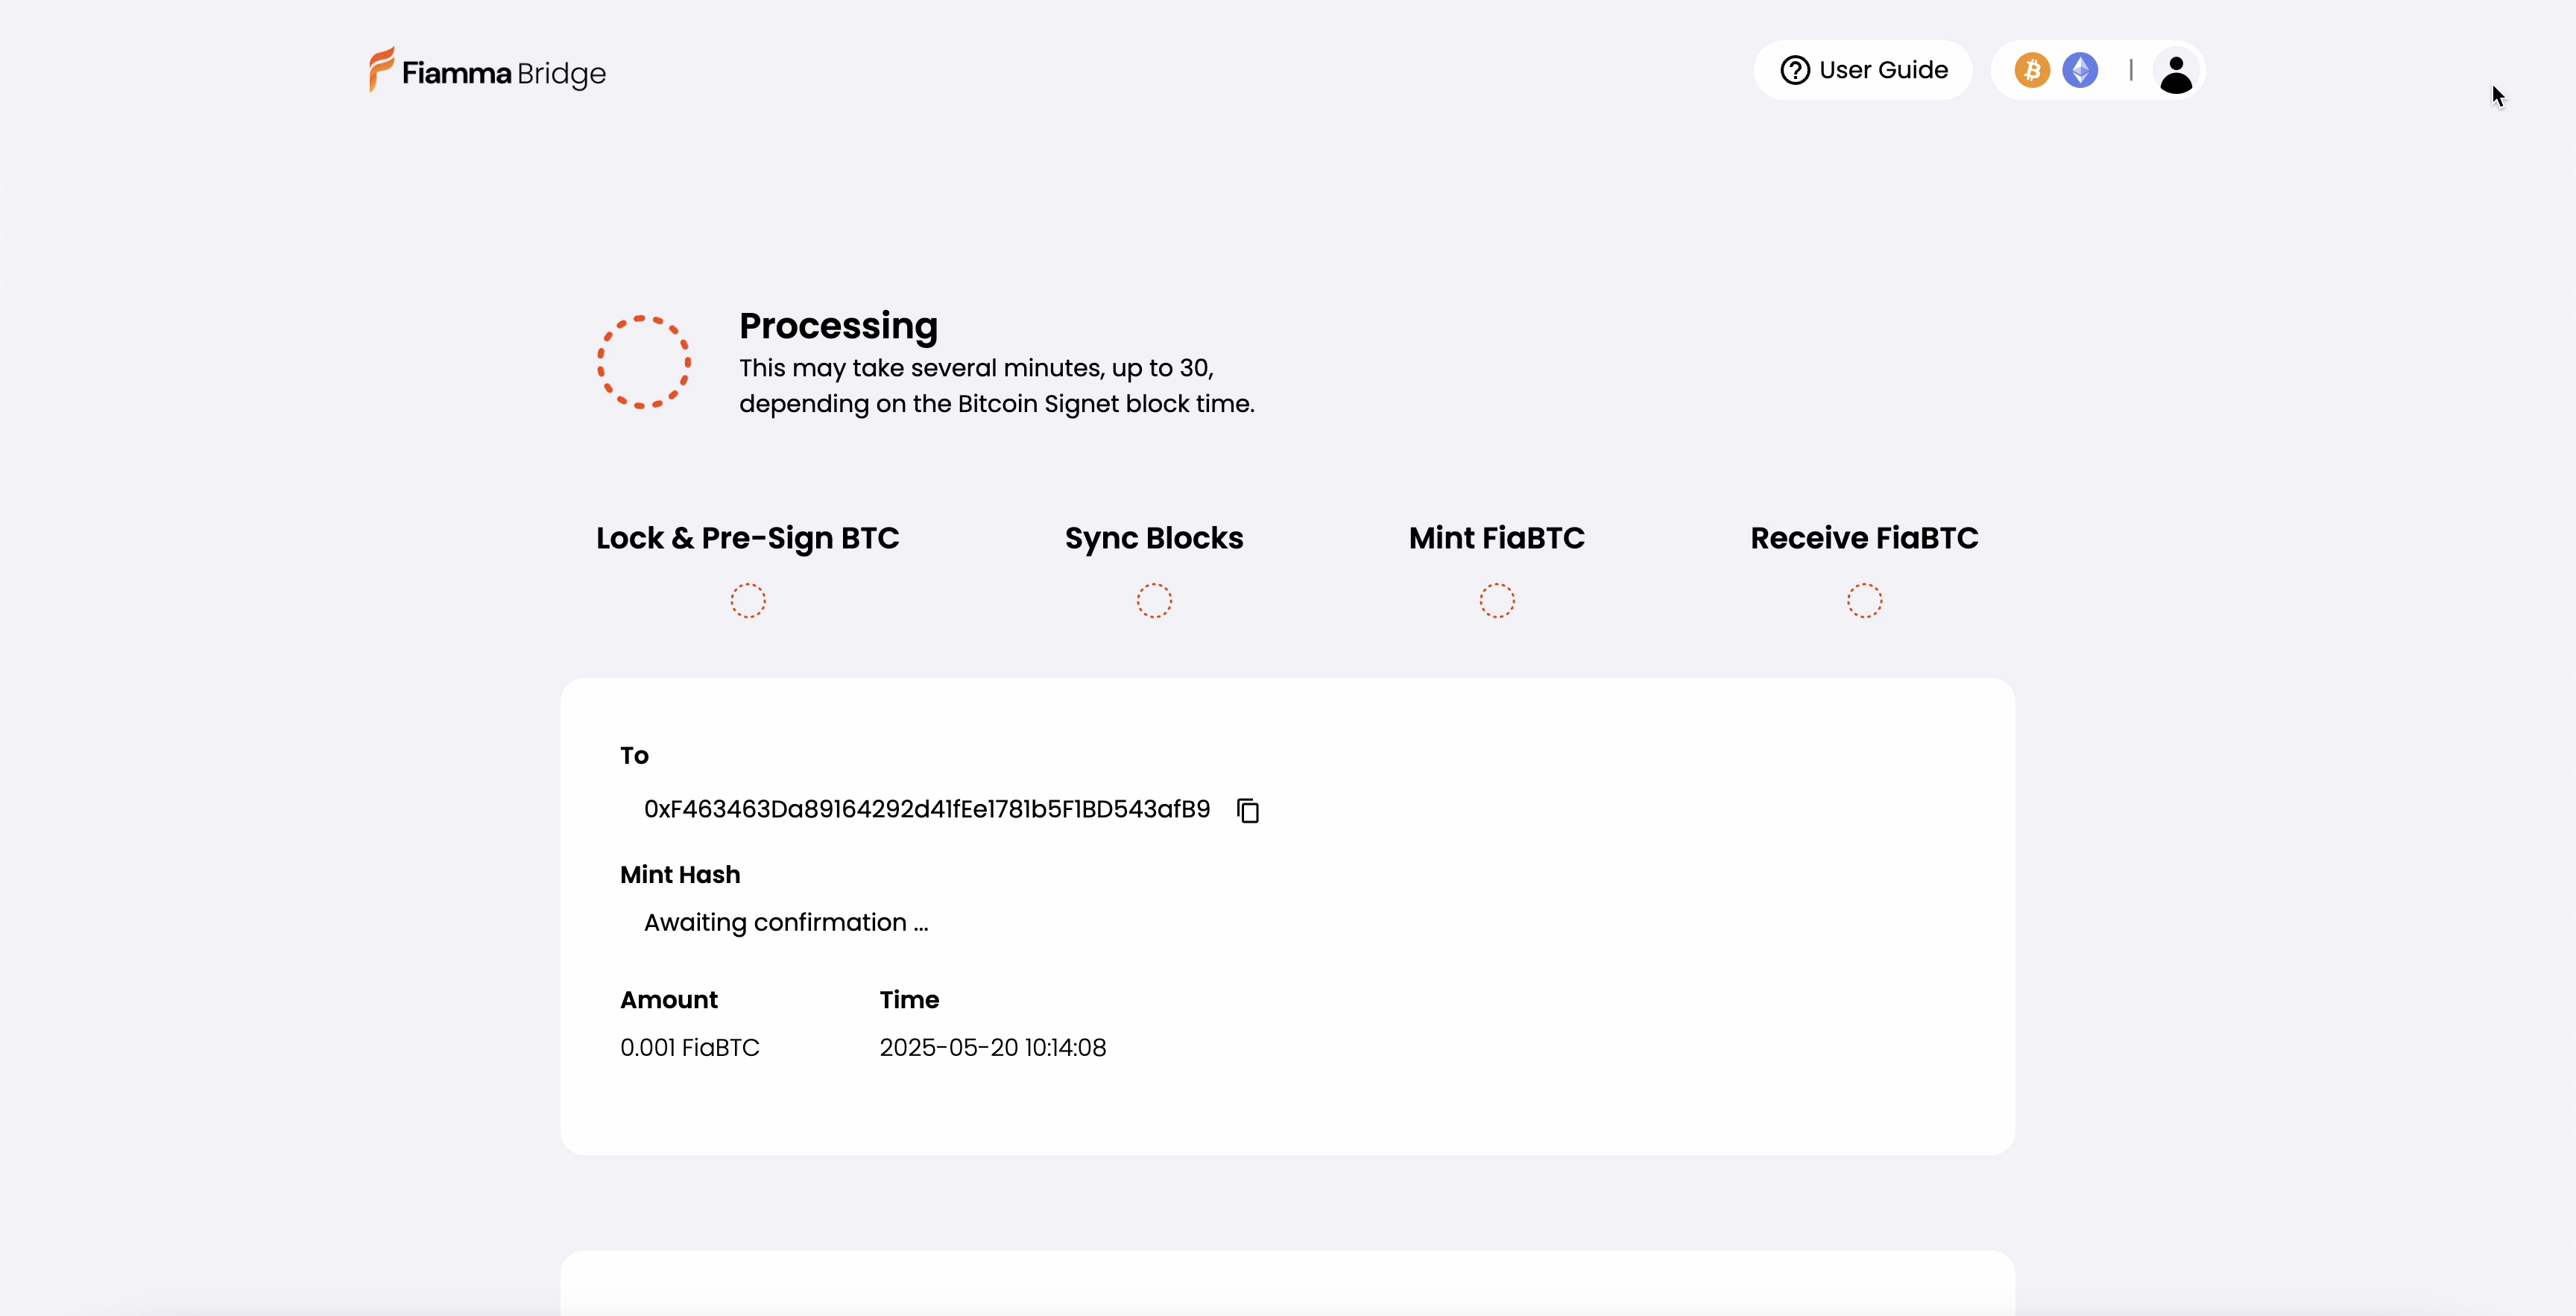
Task: Click the To label
Action: point(634,756)
